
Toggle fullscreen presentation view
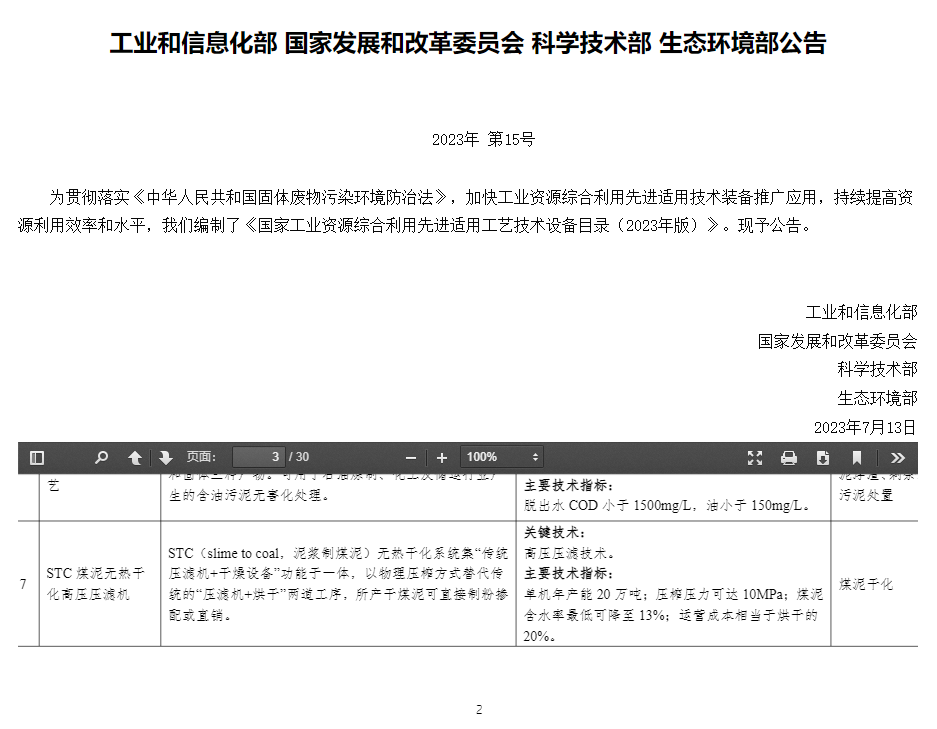(755, 457)
